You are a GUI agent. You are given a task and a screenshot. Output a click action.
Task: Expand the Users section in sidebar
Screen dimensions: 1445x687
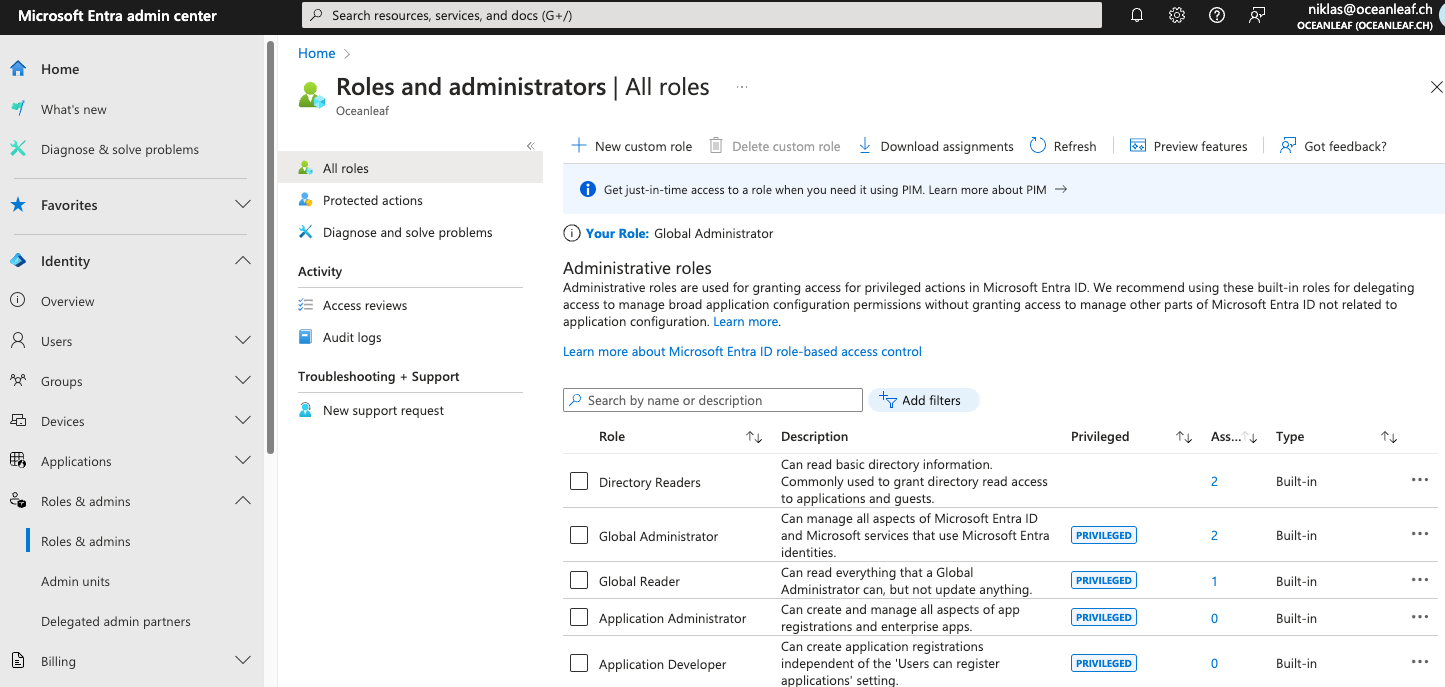pyautogui.click(x=242, y=341)
